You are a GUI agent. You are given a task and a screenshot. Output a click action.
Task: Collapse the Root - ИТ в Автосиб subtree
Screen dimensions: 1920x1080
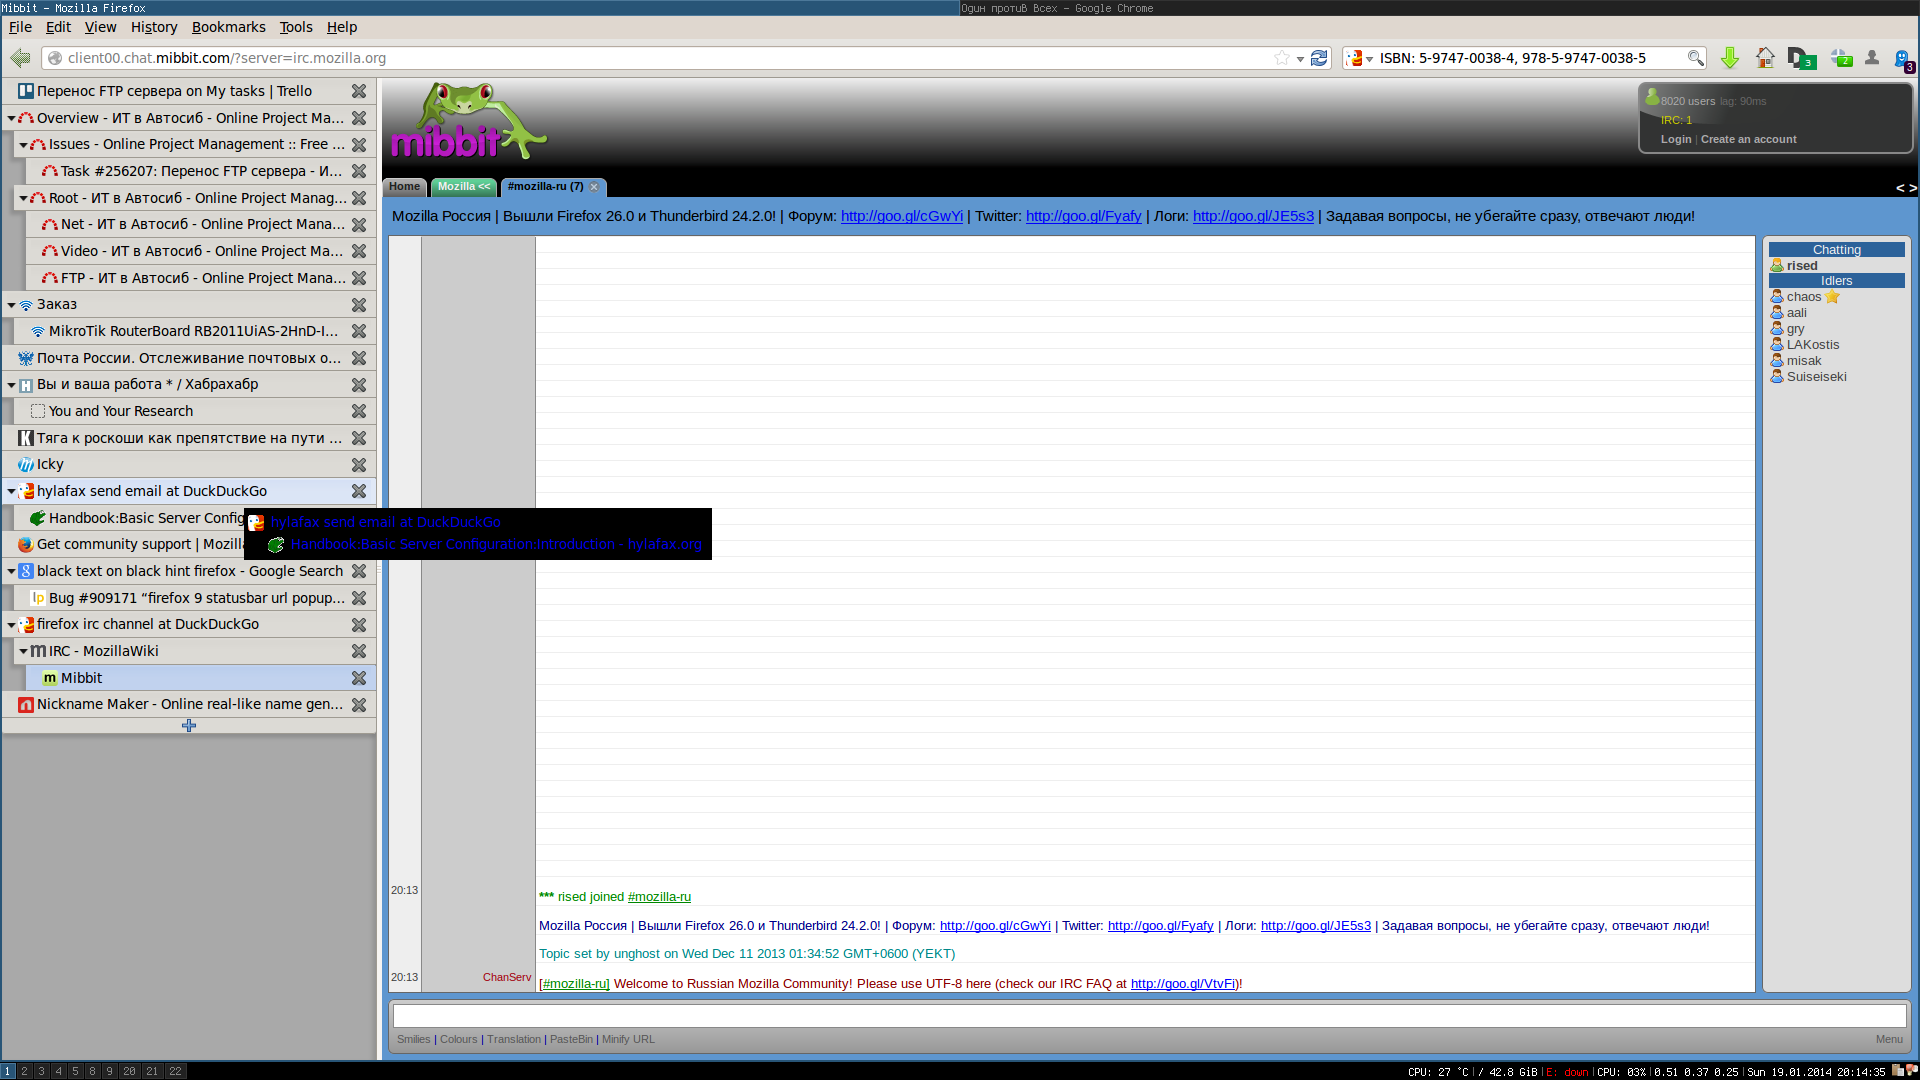click(x=23, y=198)
